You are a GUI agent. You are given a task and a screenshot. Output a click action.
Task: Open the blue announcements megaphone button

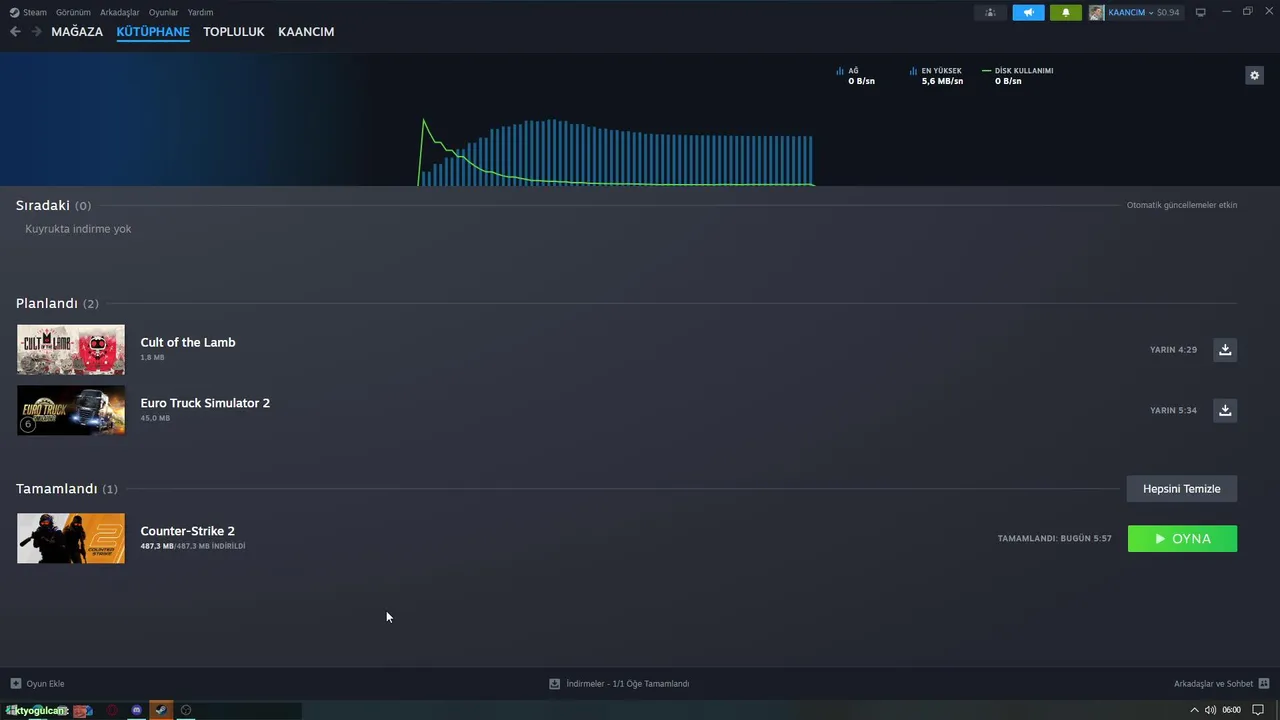click(x=1028, y=13)
